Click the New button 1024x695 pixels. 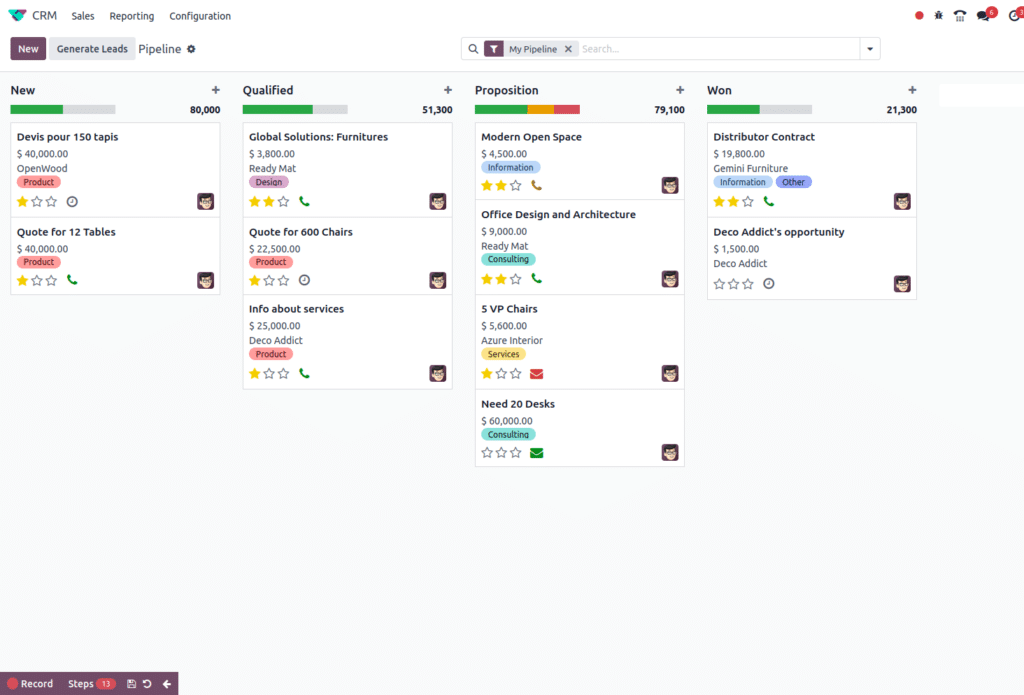[x=28, y=49]
